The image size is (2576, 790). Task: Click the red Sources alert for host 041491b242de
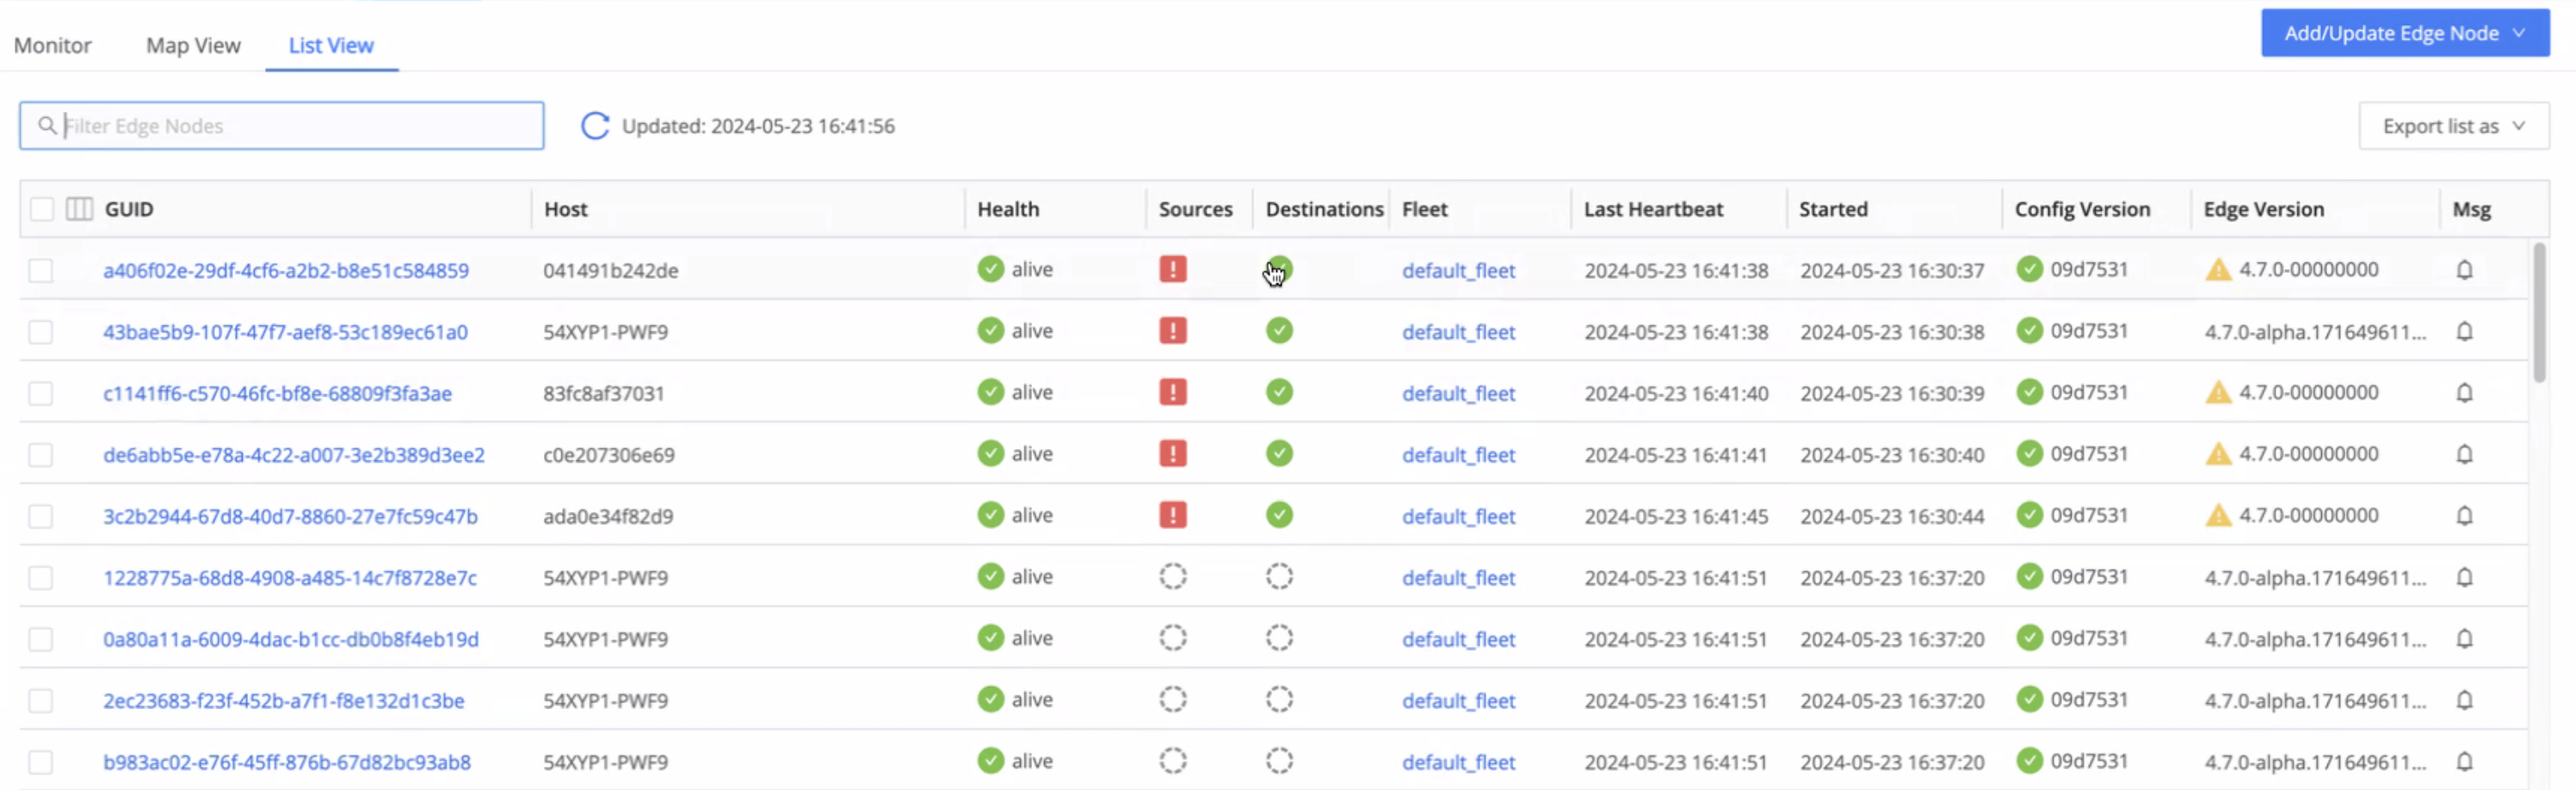pyautogui.click(x=1172, y=269)
